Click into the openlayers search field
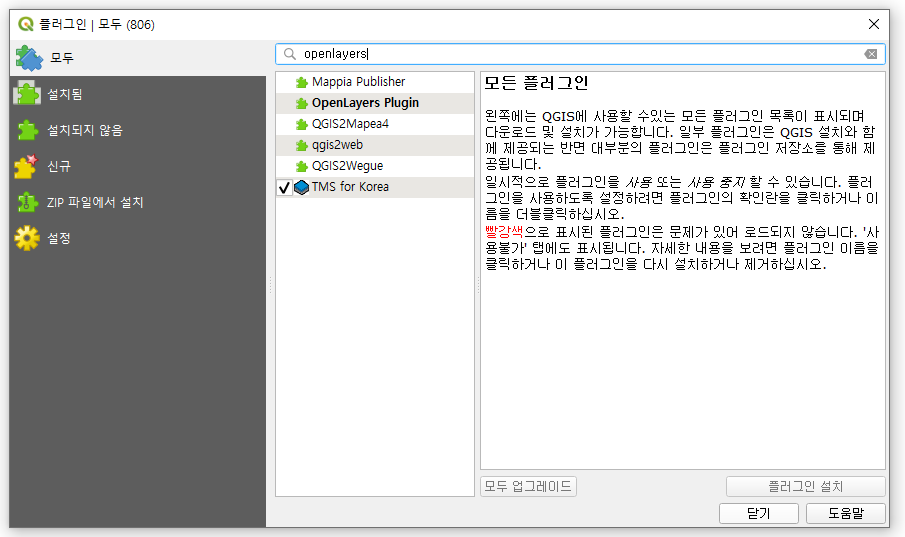This screenshot has width=905, height=537. click(580, 54)
